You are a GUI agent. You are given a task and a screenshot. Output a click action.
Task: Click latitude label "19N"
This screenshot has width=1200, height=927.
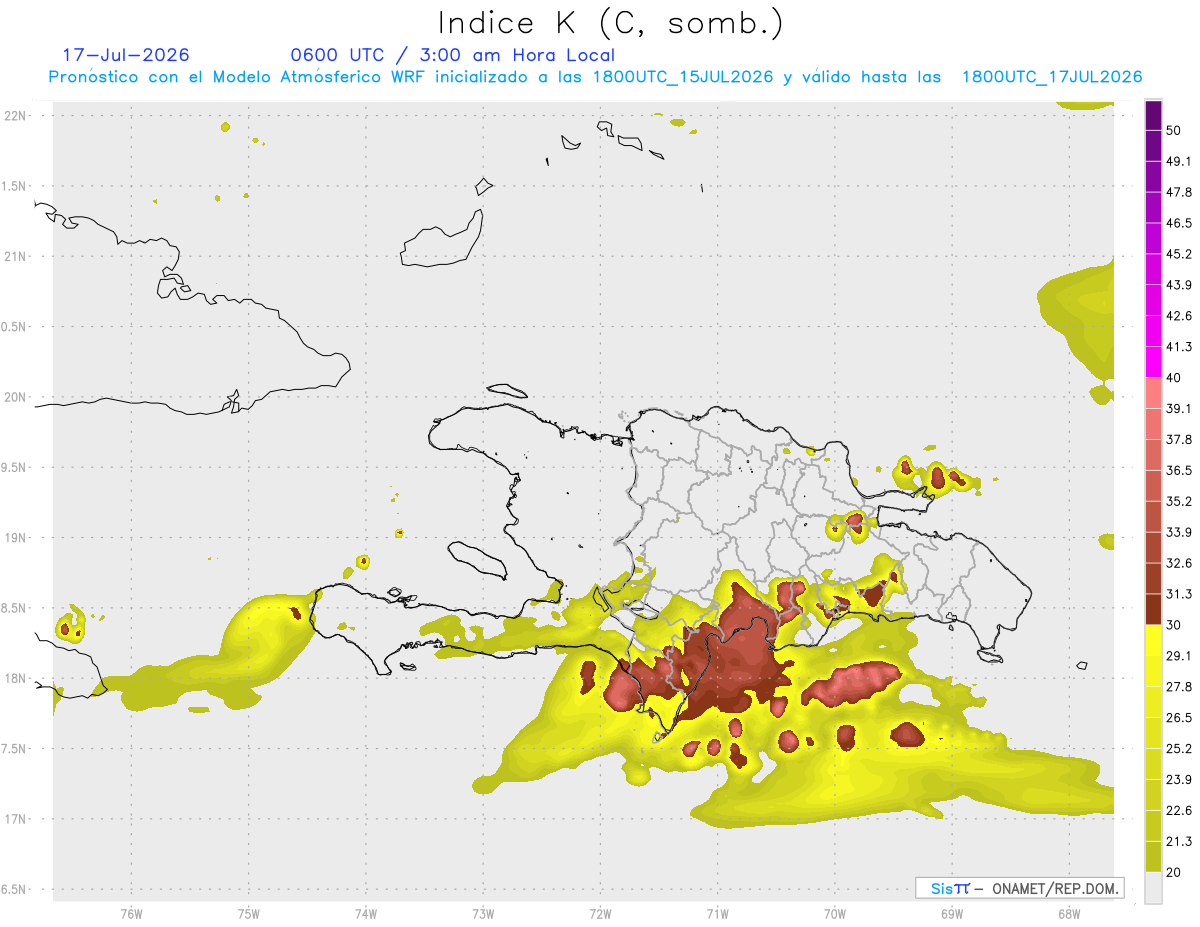[x=17, y=538]
